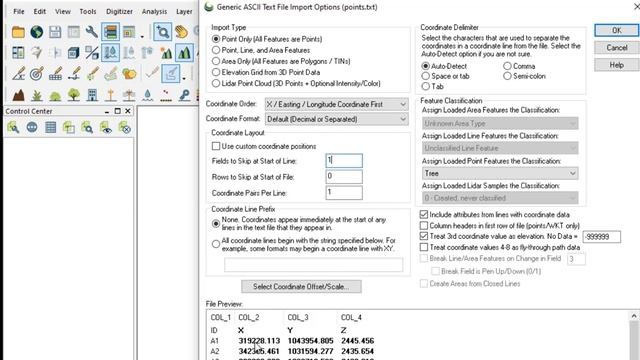
Task: Select the Zoom magnifier tool
Action: [162, 32]
